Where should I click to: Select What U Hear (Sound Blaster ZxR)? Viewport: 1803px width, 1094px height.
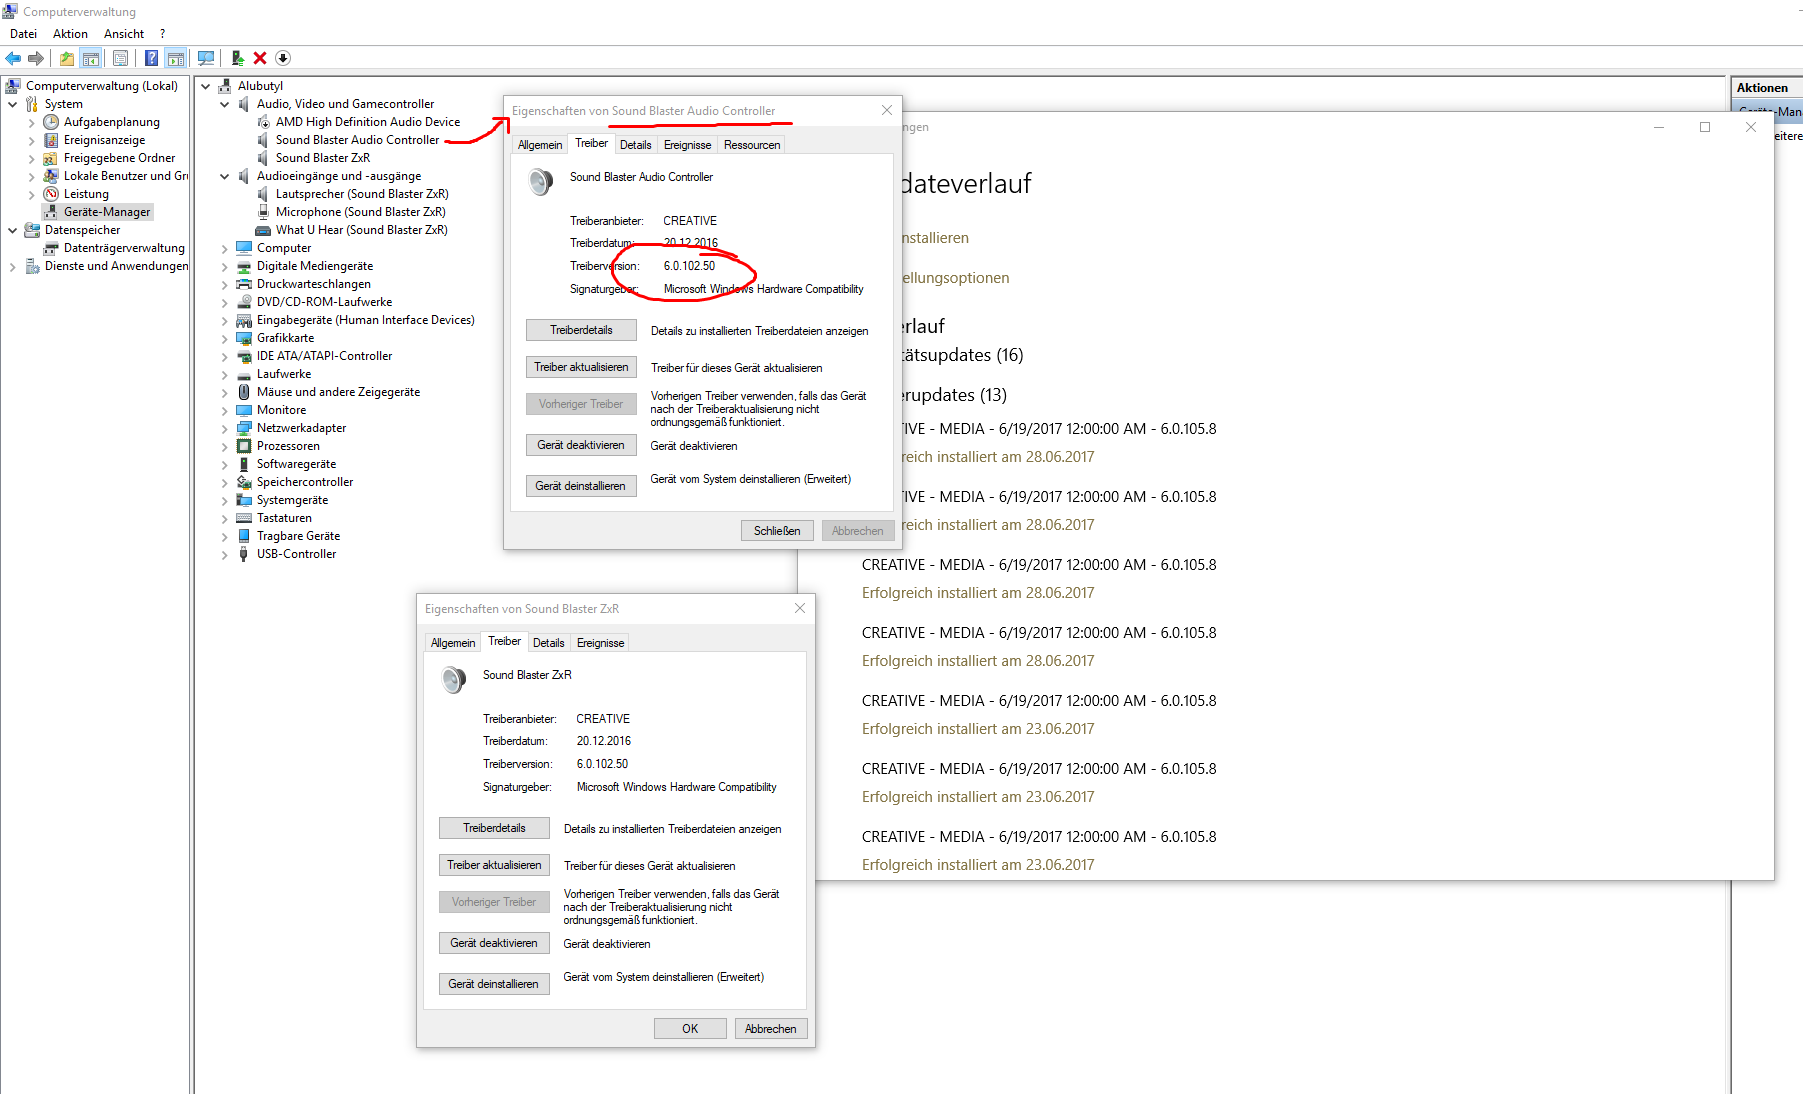[x=361, y=230]
